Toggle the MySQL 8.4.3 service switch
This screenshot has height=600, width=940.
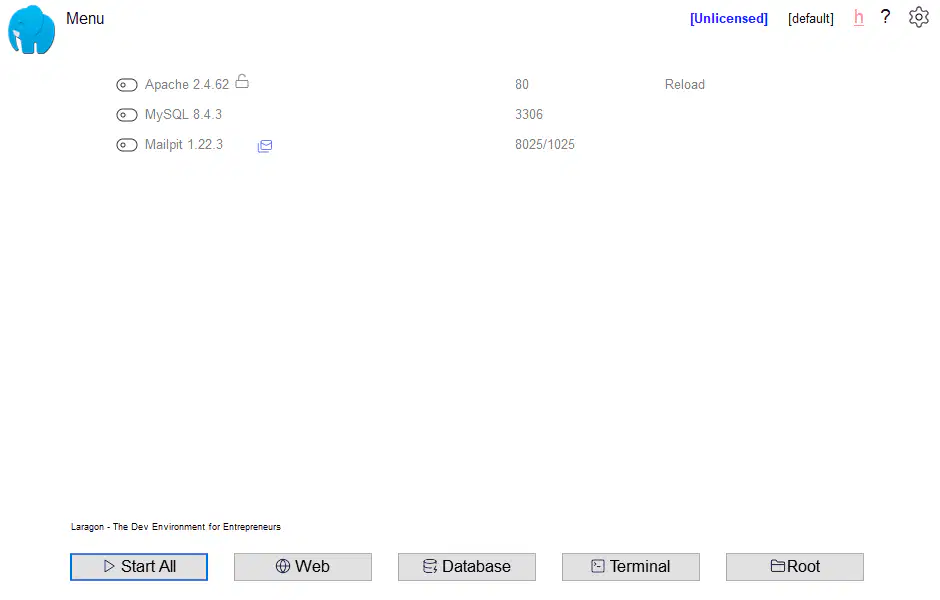click(x=126, y=115)
